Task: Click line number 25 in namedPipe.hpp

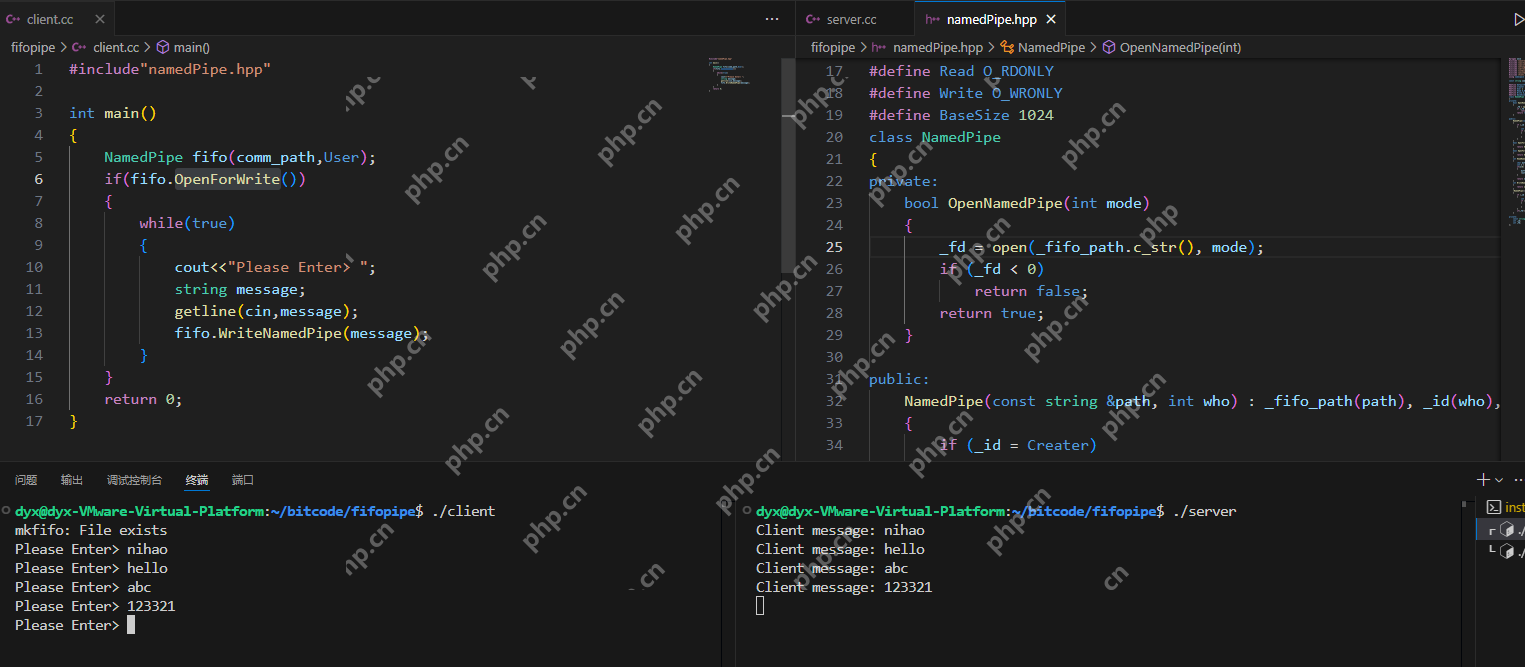Action: 834,247
